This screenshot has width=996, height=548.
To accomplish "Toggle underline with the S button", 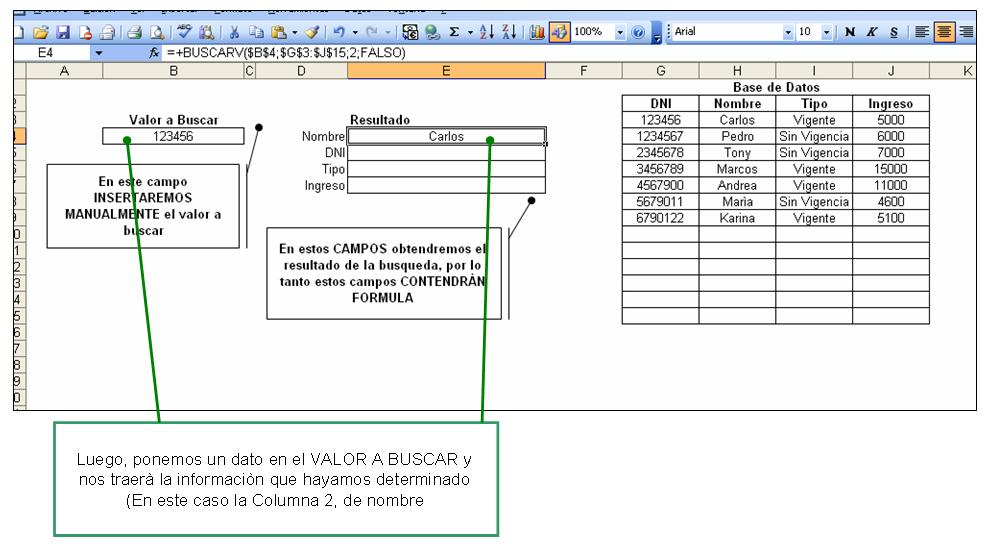I will (894, 32).
